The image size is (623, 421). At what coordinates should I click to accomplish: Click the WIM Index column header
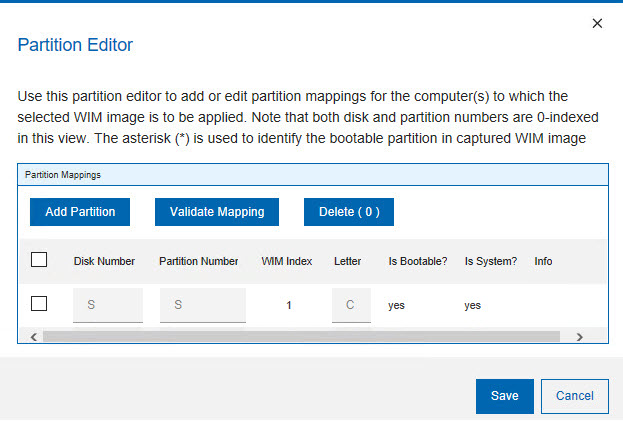(287, 261)
